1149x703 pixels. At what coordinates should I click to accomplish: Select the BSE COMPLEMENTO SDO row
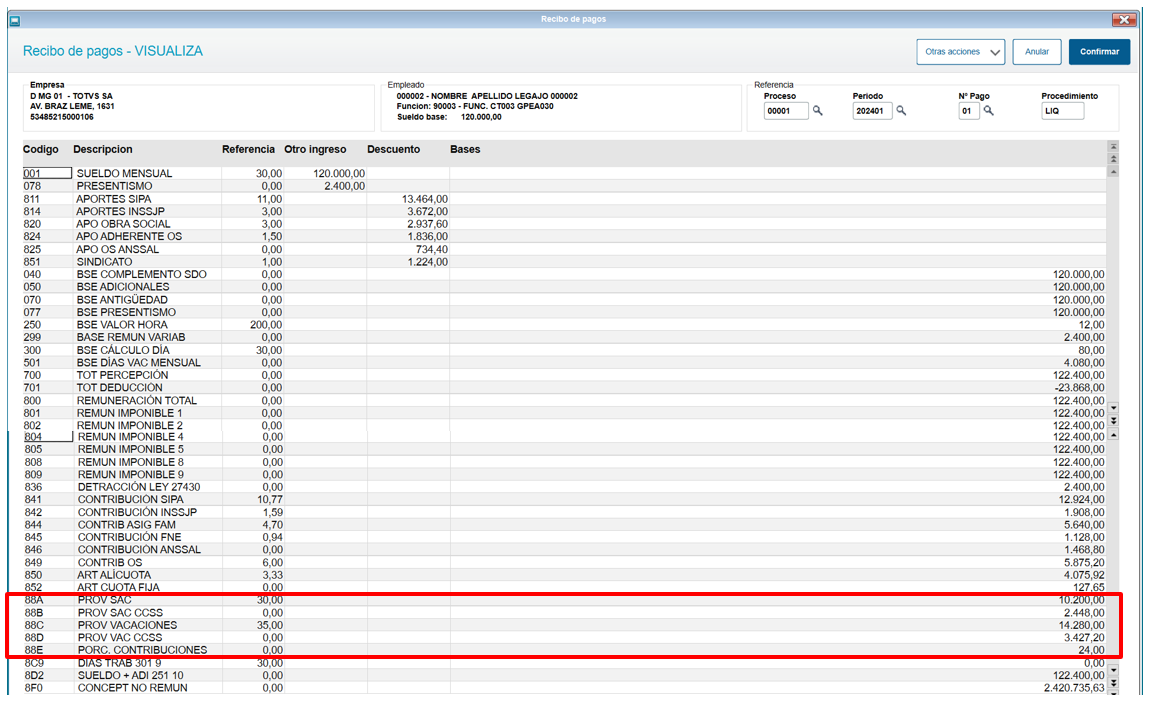[x=564, y=274]
